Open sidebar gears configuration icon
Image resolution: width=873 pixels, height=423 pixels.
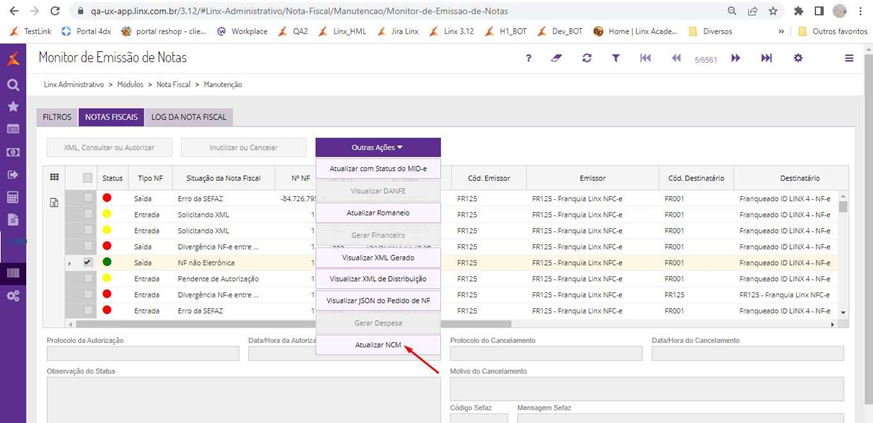tap(13, 296)
